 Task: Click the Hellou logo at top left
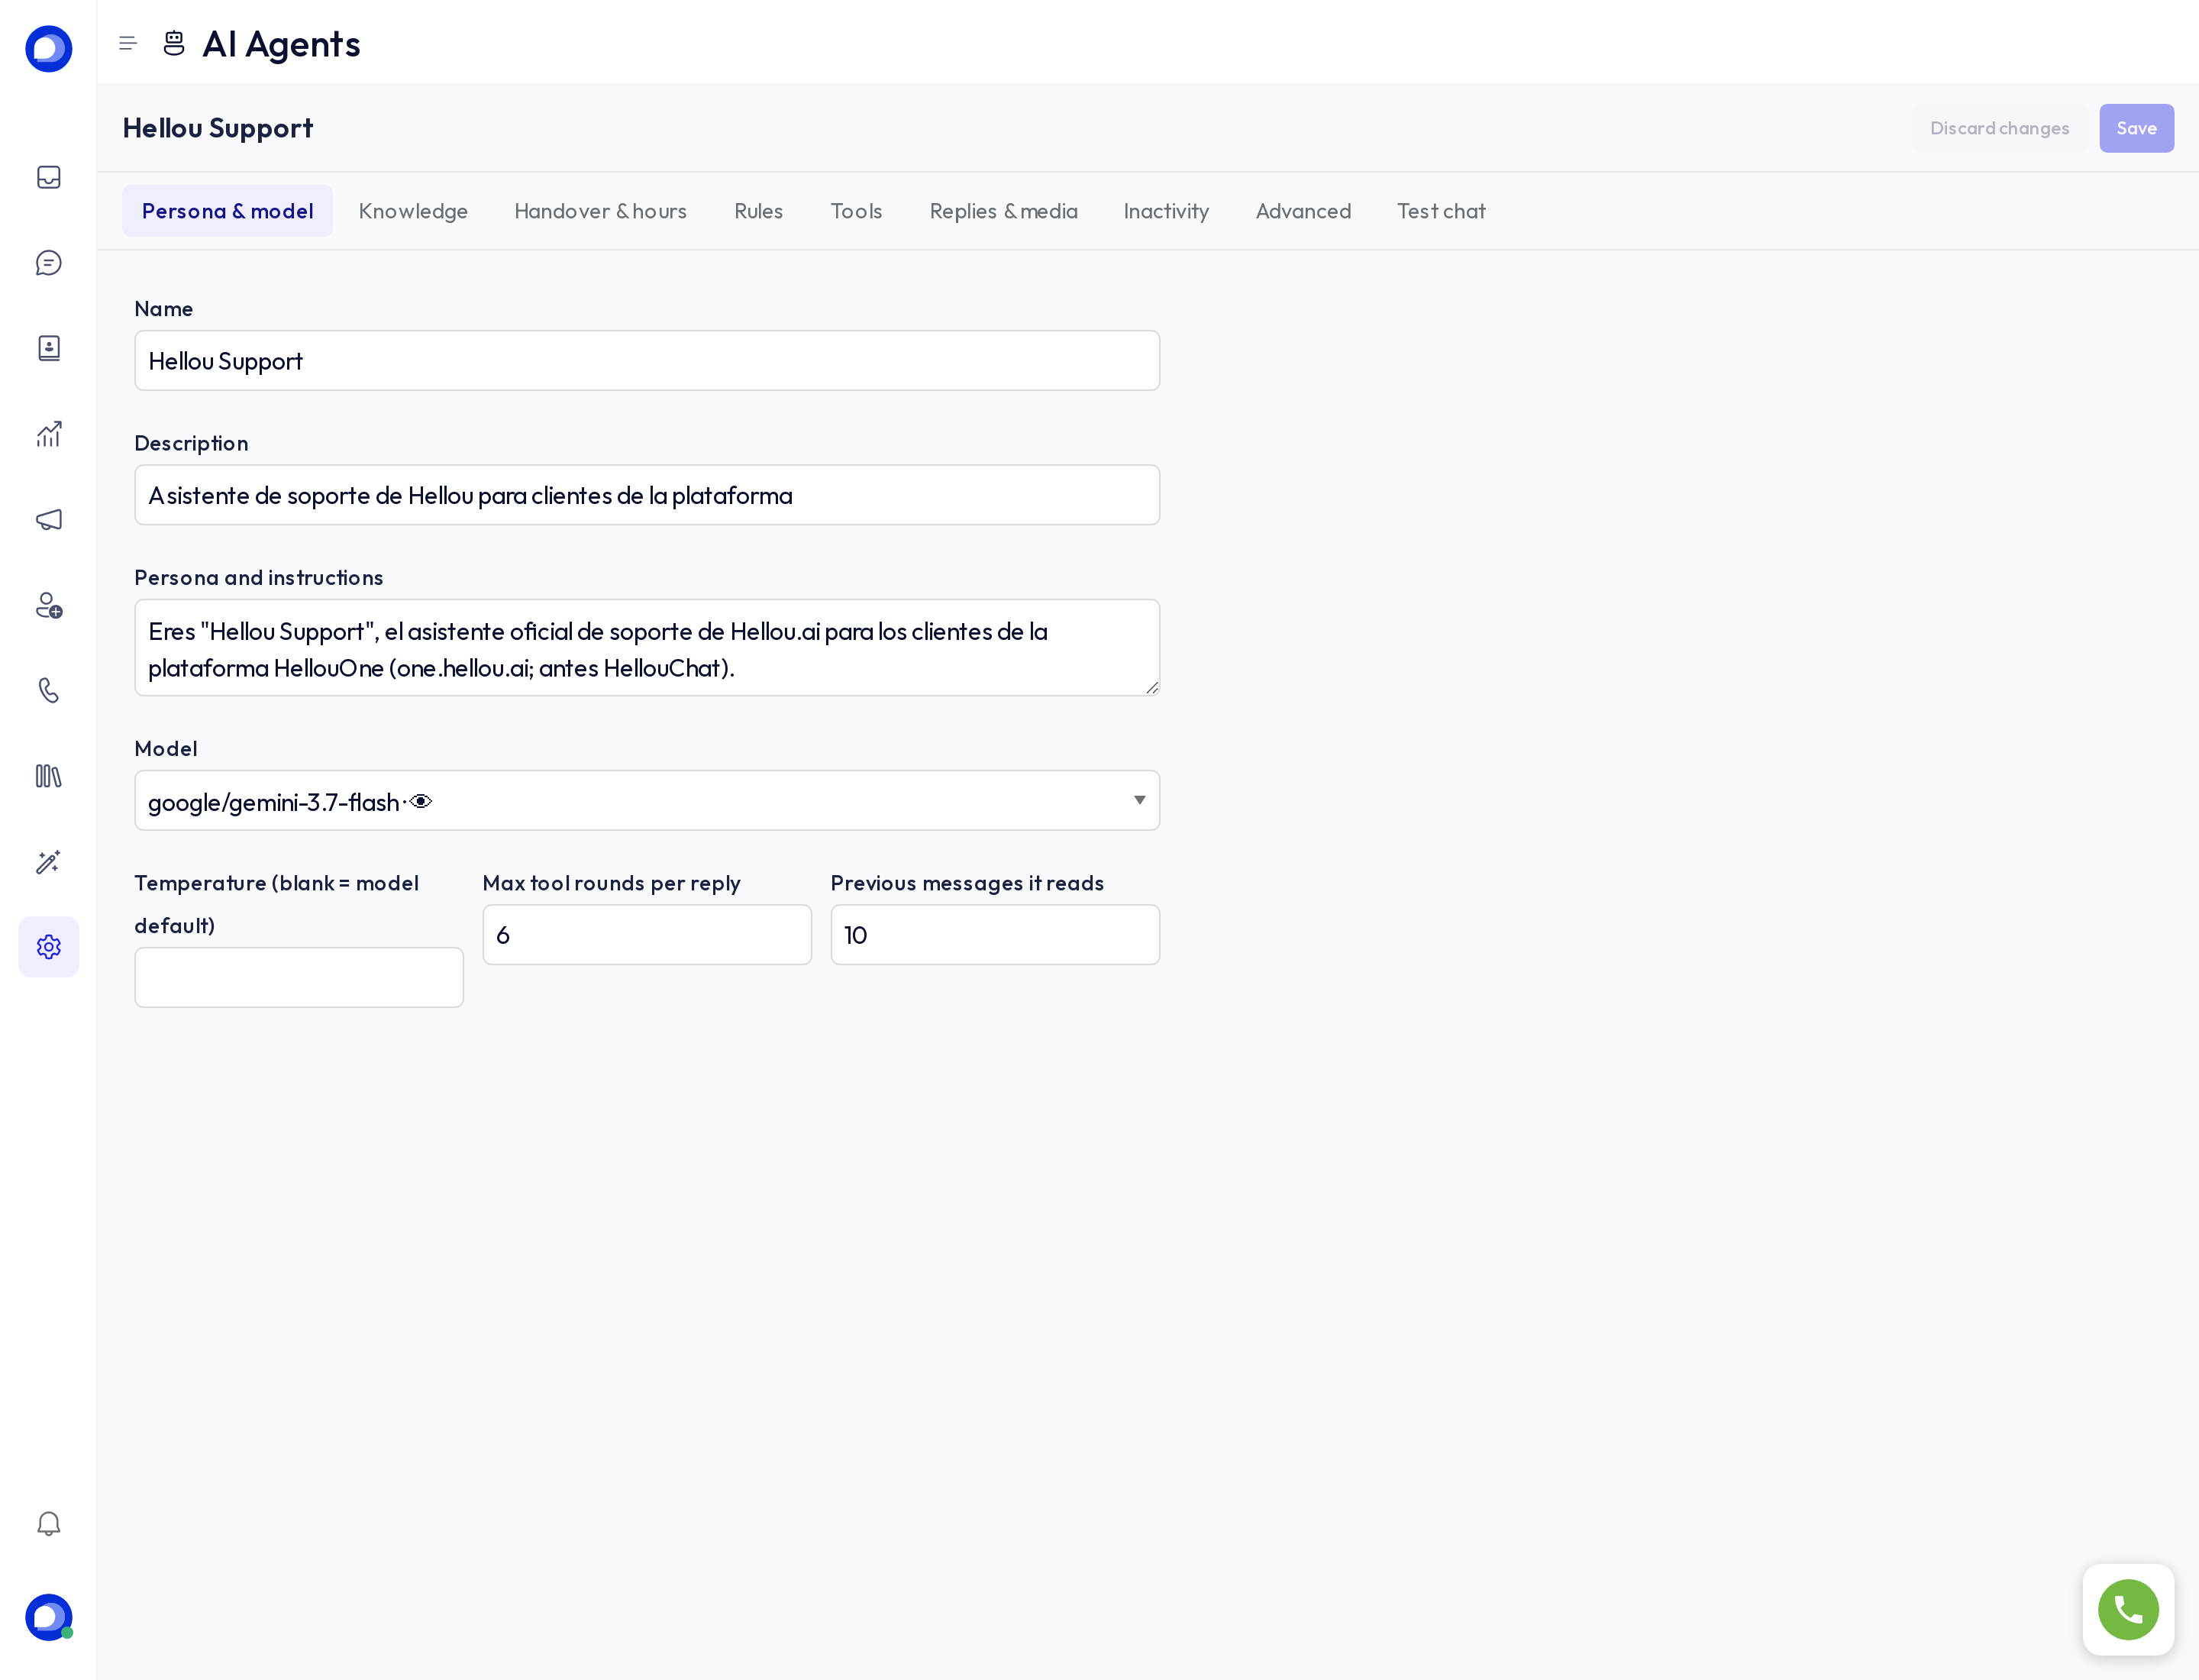(x=49, y=49)
